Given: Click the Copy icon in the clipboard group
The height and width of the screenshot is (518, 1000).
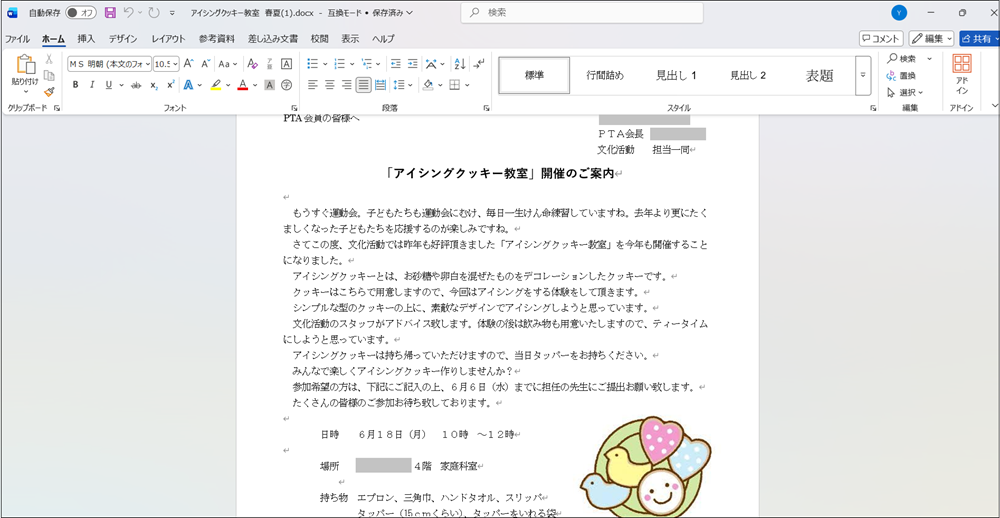Looking at the screenshot, I should coord(49,75).
